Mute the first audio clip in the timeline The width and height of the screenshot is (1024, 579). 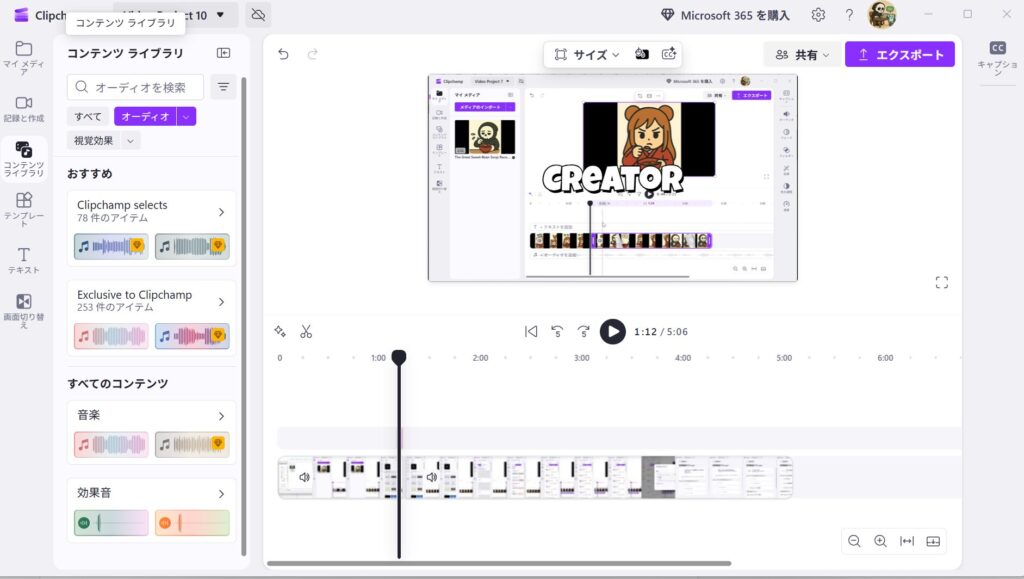click(x=303, y=477)
